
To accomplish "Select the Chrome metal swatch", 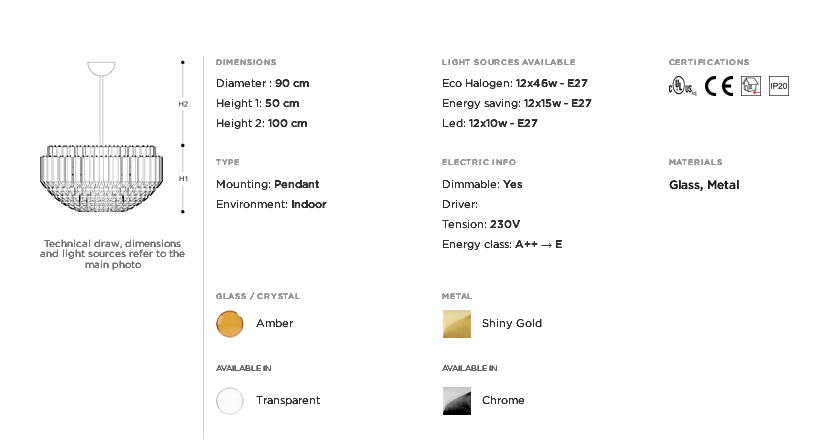I will 457,401.
